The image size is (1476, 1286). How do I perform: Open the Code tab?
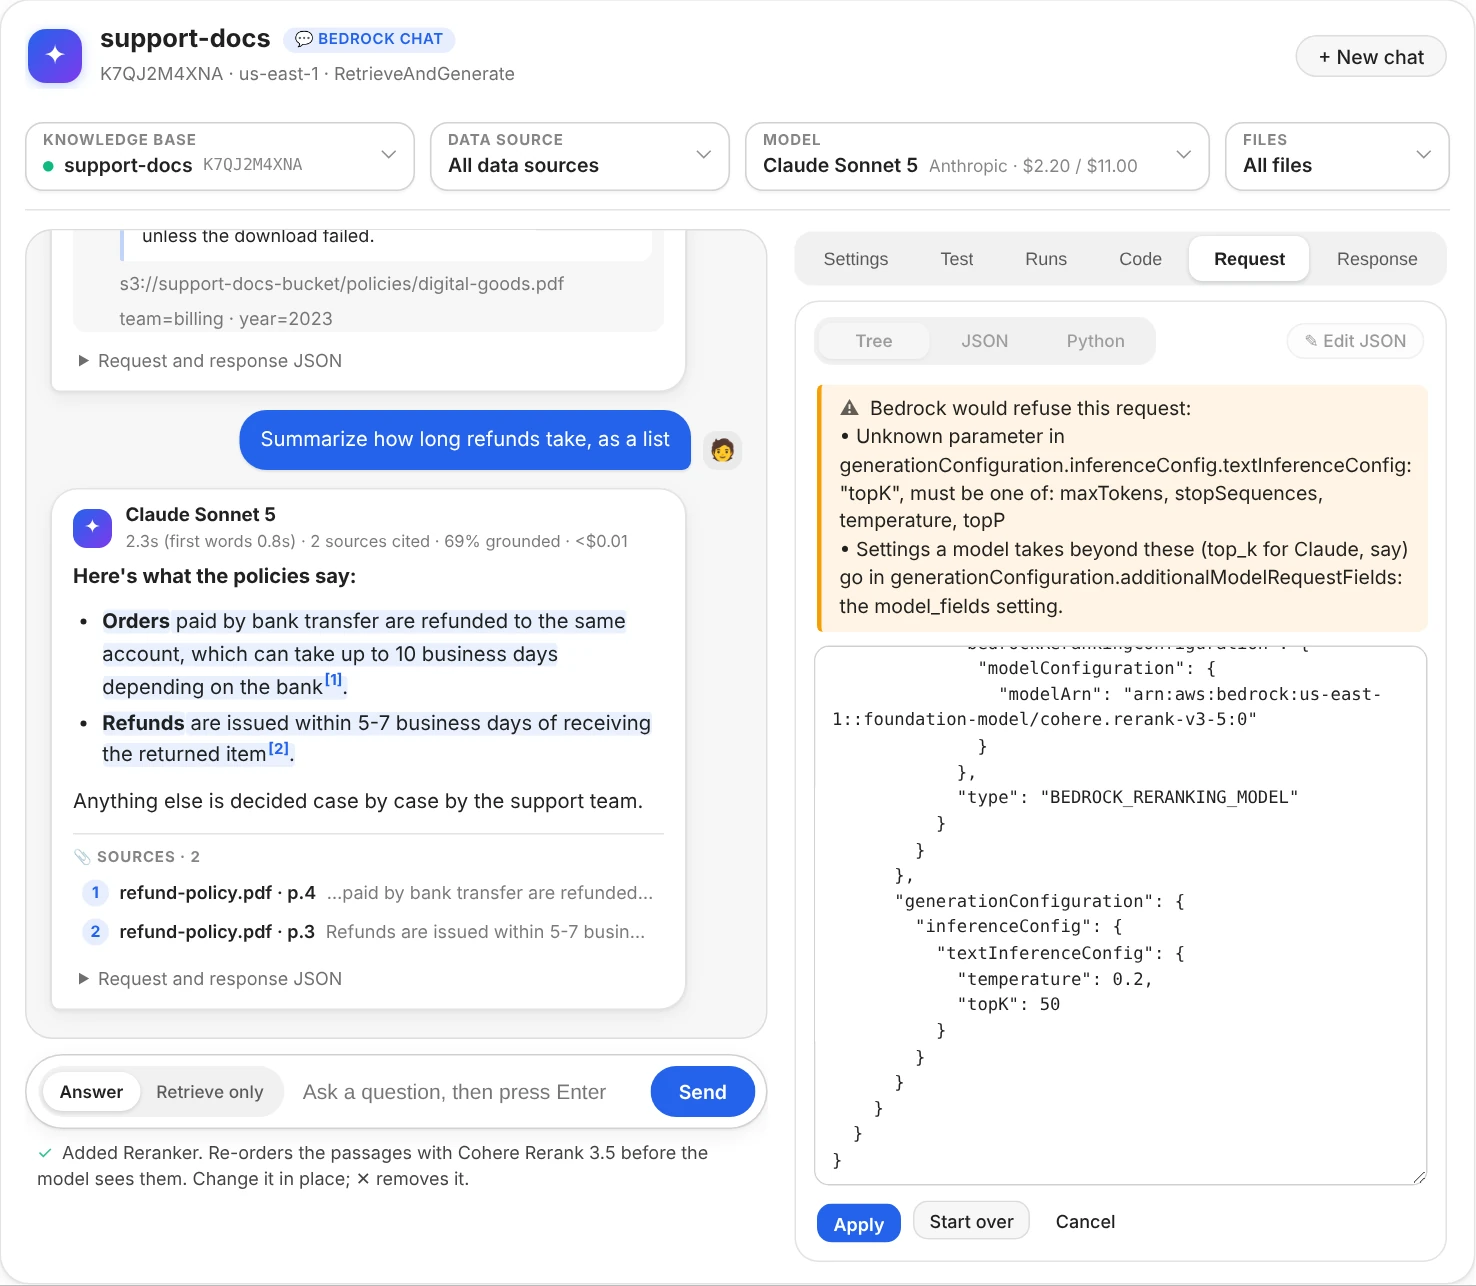coord(1141,259)
